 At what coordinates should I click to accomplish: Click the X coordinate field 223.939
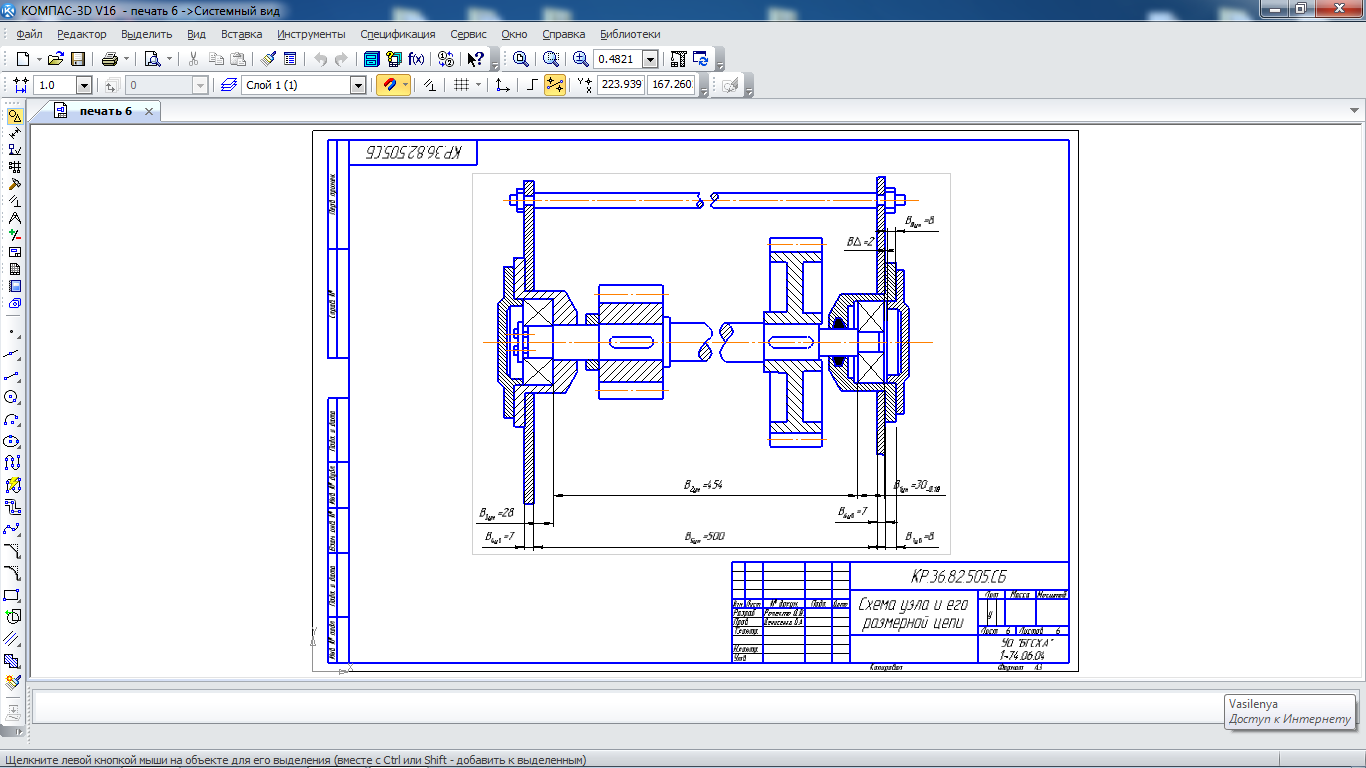tap(621, 85)
